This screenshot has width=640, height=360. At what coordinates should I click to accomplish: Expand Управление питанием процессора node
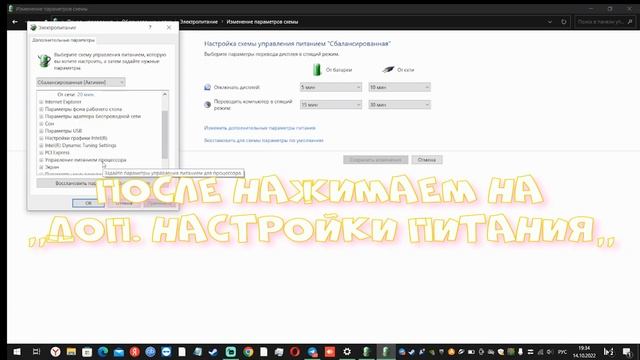41,160
